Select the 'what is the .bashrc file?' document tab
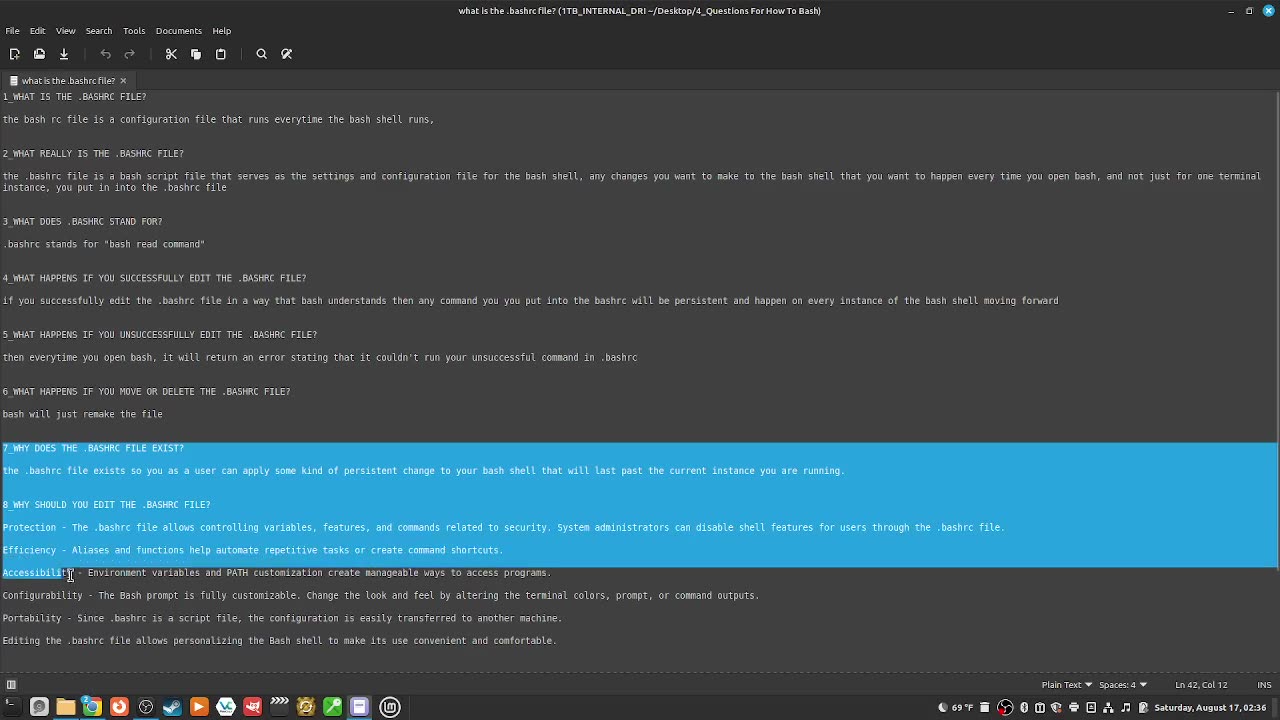This screenshot has height=720, width=1280. [67, 81]
